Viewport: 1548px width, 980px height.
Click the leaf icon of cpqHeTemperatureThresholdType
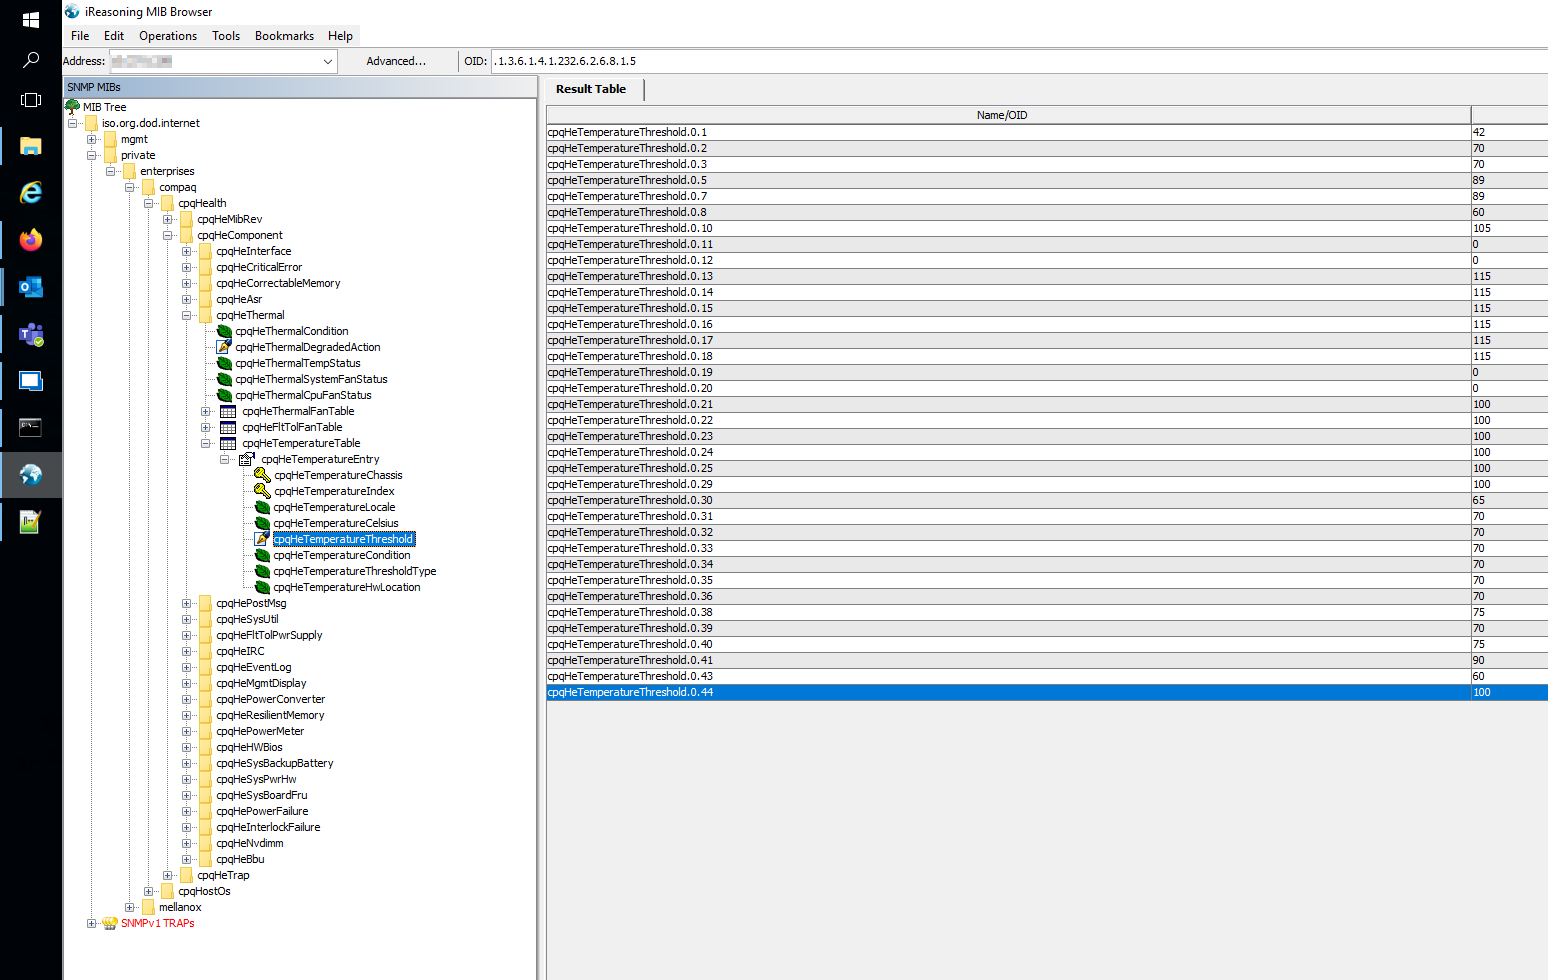pos(263,571)
